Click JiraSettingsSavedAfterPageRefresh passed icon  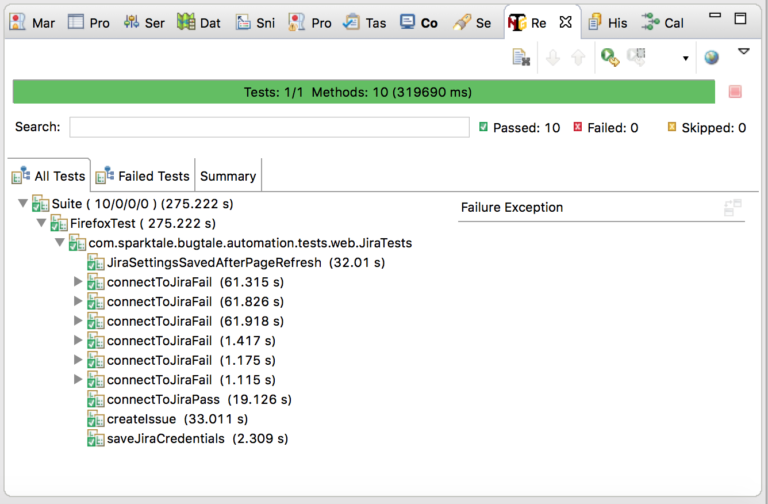[96, 263]
